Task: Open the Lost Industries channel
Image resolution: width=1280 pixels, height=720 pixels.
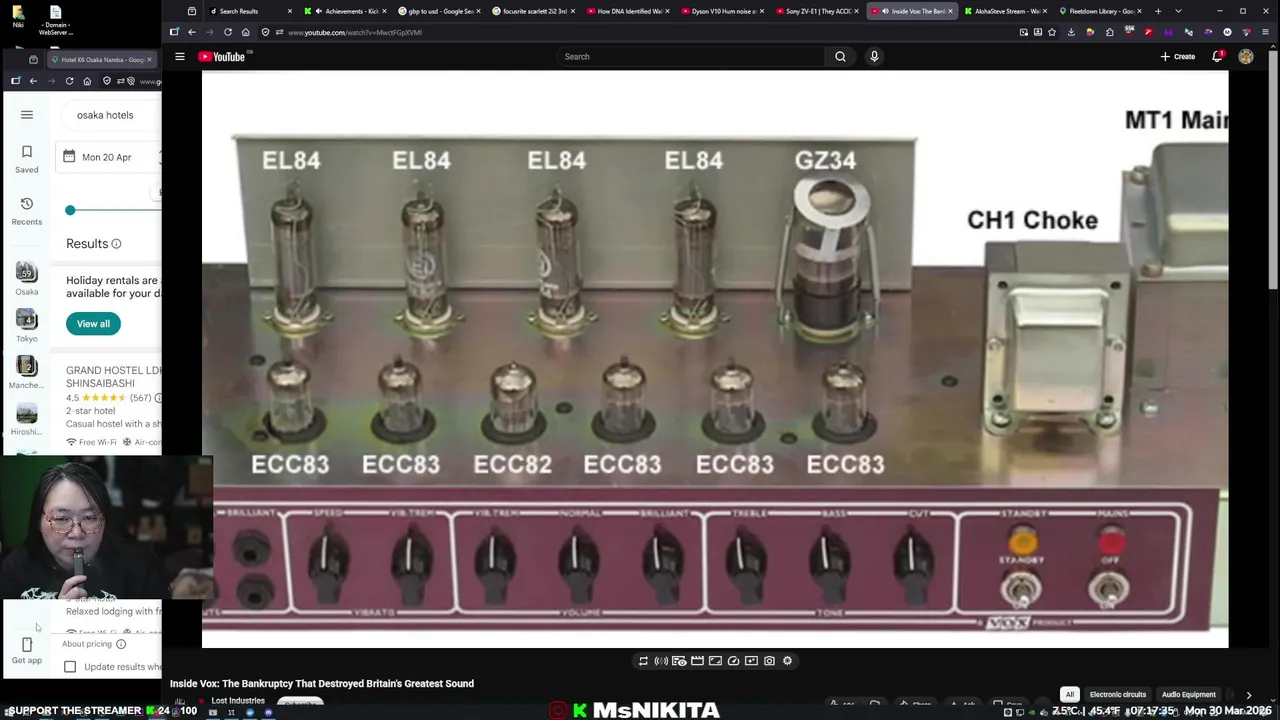Action: coord(238,701)
